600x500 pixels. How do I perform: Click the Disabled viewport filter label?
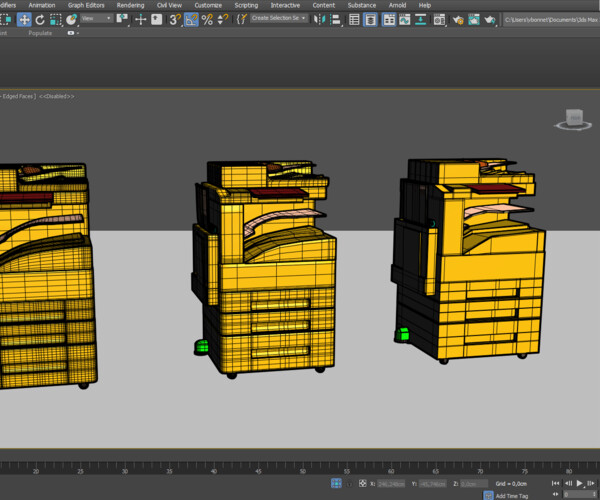57,96
